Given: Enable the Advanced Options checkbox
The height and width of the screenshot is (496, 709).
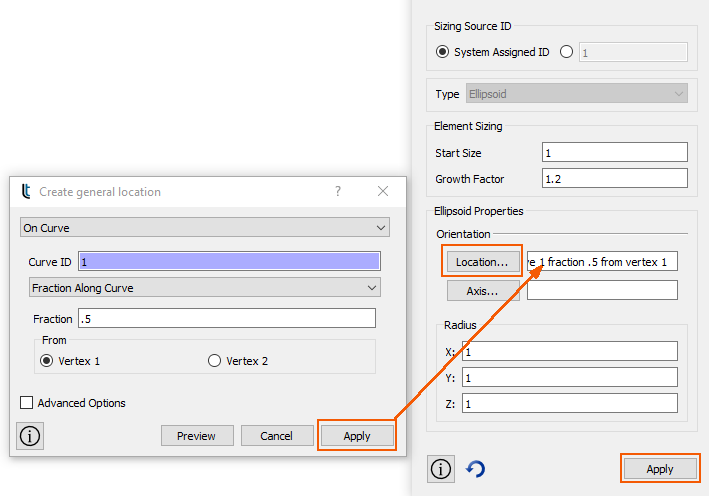Looking at the screenshot, I should [27, 403].
